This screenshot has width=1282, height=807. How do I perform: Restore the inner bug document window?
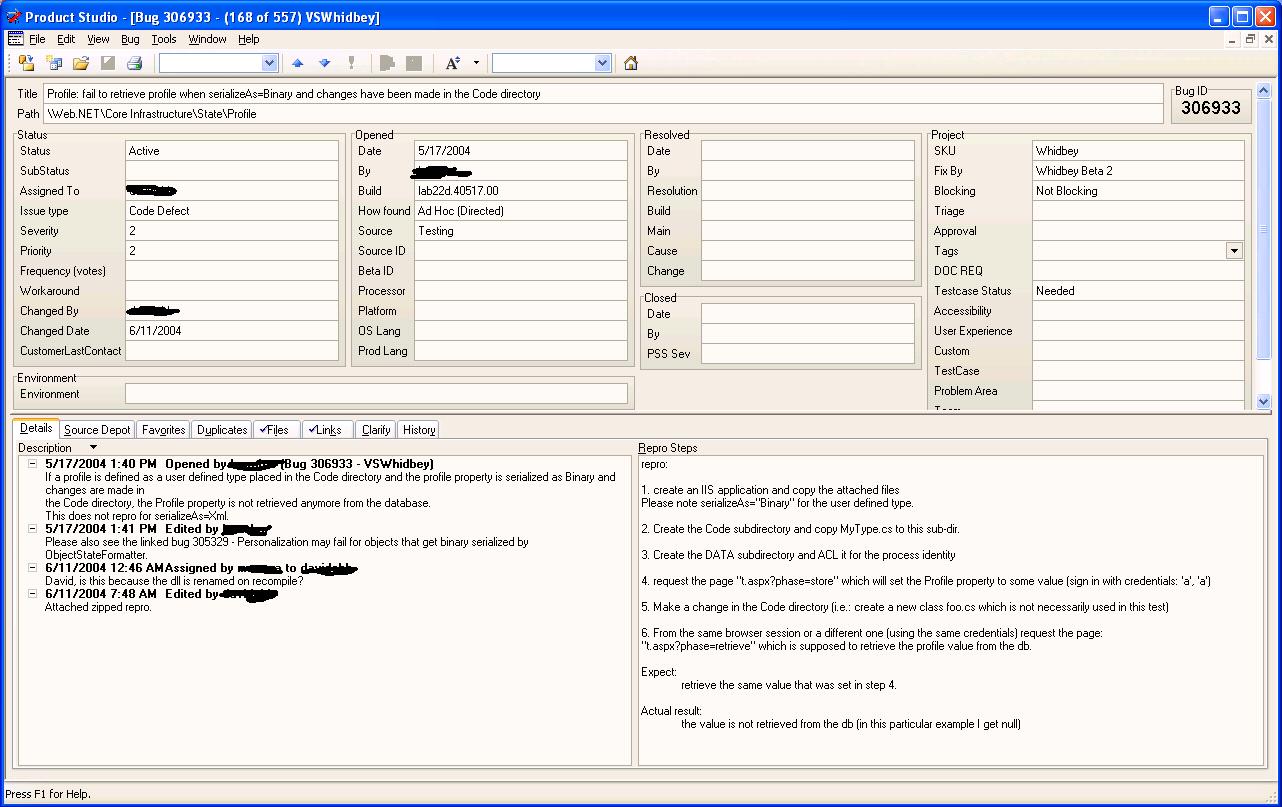(1251, 39)
